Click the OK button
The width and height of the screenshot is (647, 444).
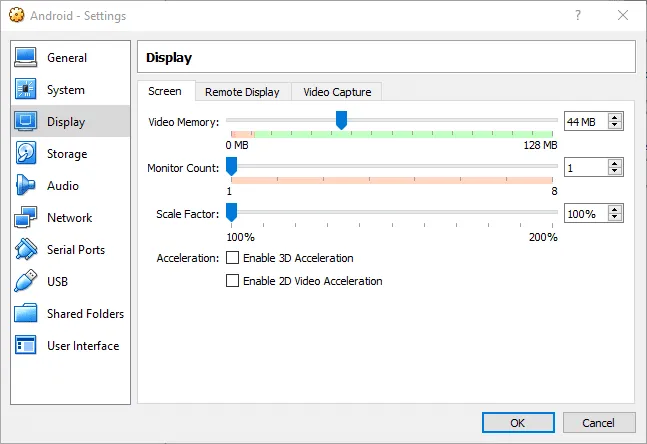coord(517,423)
